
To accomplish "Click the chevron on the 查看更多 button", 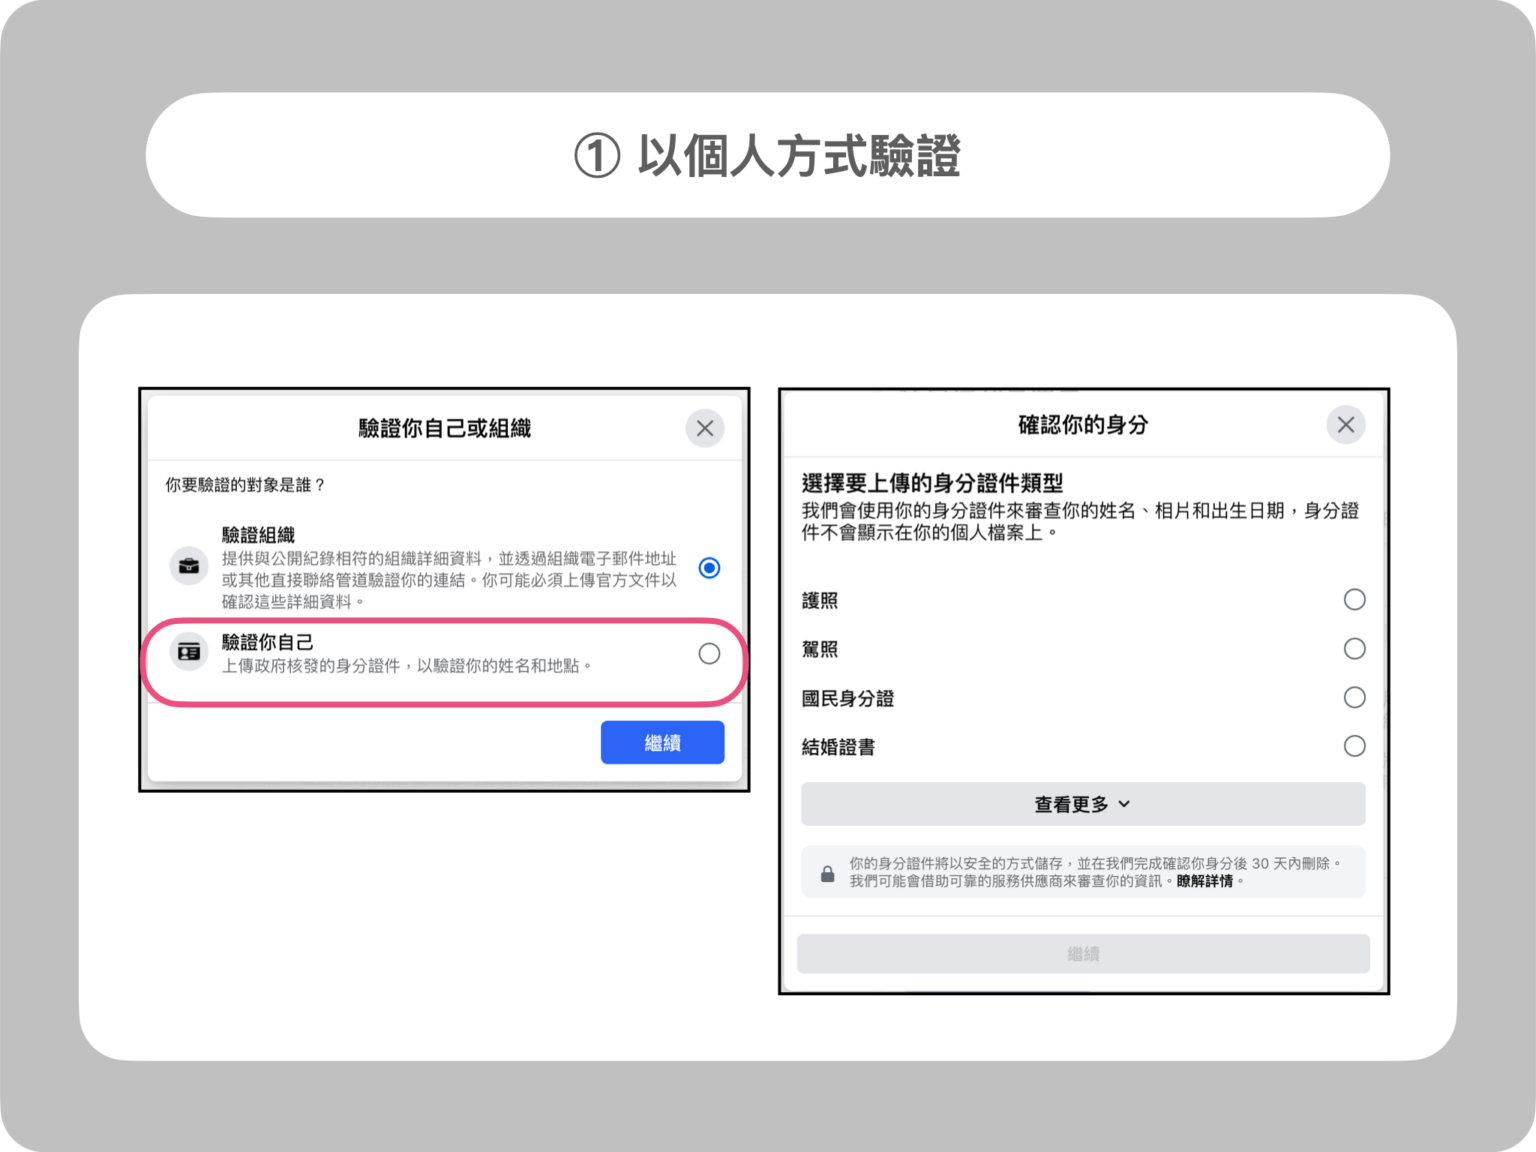I will (1125, 803).
